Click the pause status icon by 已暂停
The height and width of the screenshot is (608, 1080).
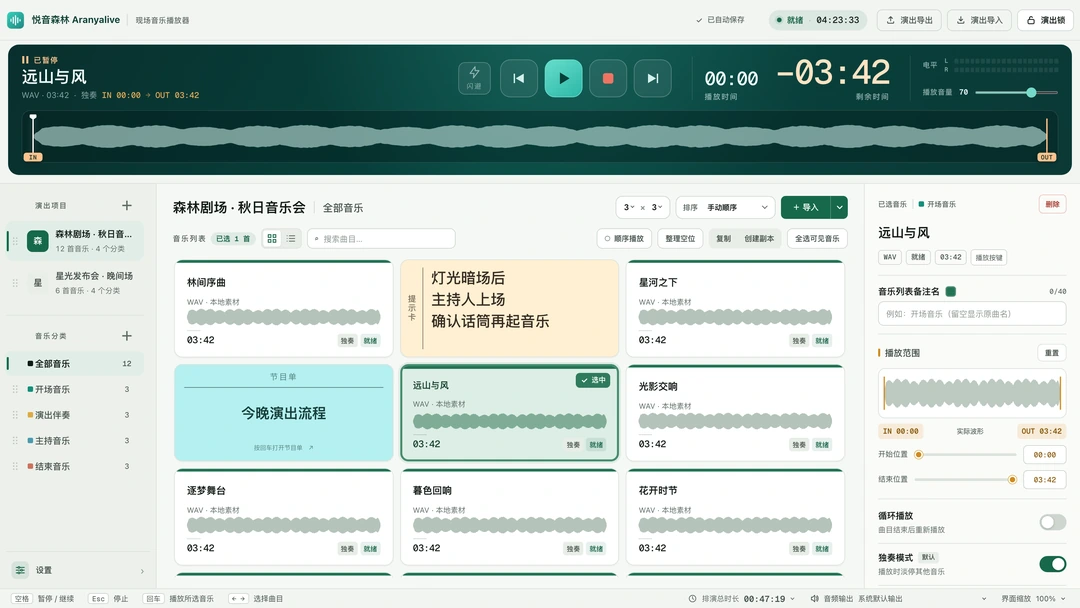[25, 60]
